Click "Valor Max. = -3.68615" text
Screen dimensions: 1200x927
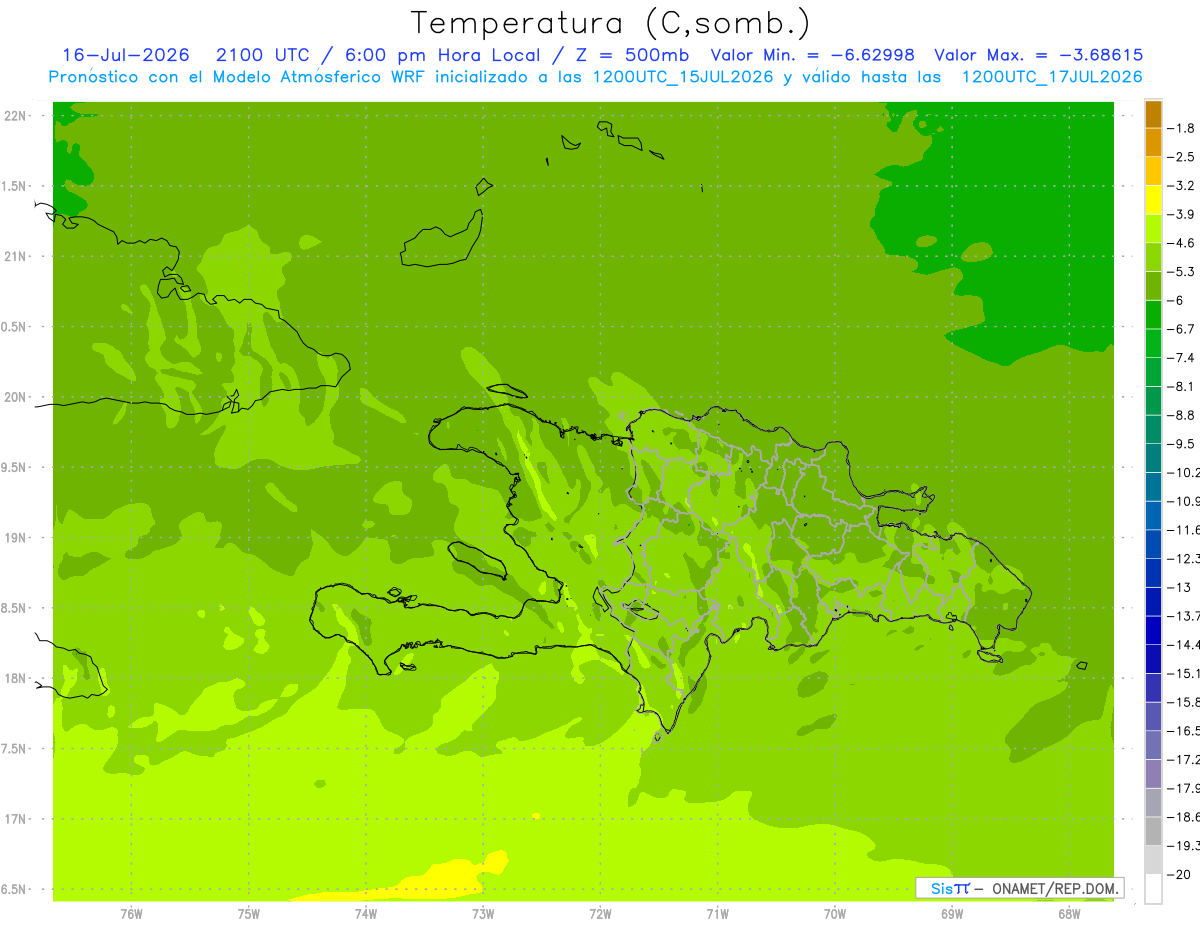[1038, 55]
